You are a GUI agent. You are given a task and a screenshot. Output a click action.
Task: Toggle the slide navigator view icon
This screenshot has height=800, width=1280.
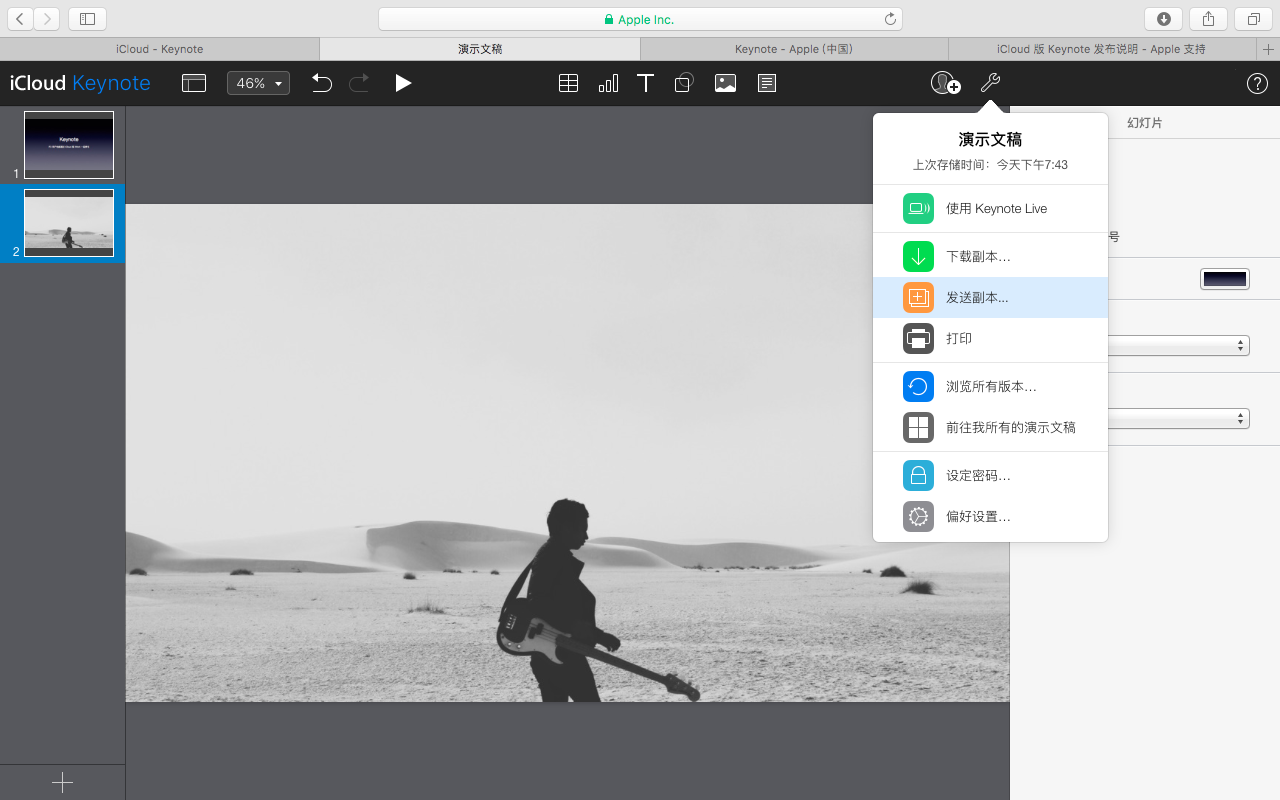click(194, 83)
